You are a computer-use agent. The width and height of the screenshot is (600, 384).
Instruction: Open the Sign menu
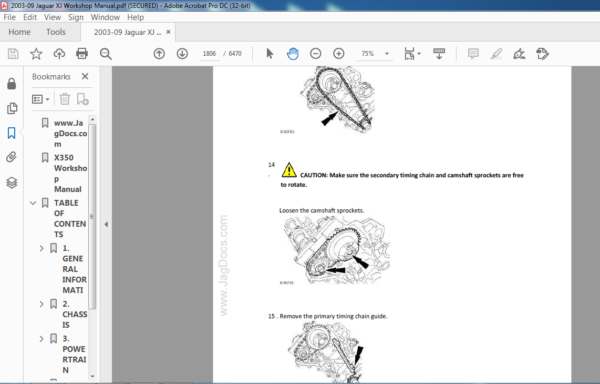coord(76,17)
